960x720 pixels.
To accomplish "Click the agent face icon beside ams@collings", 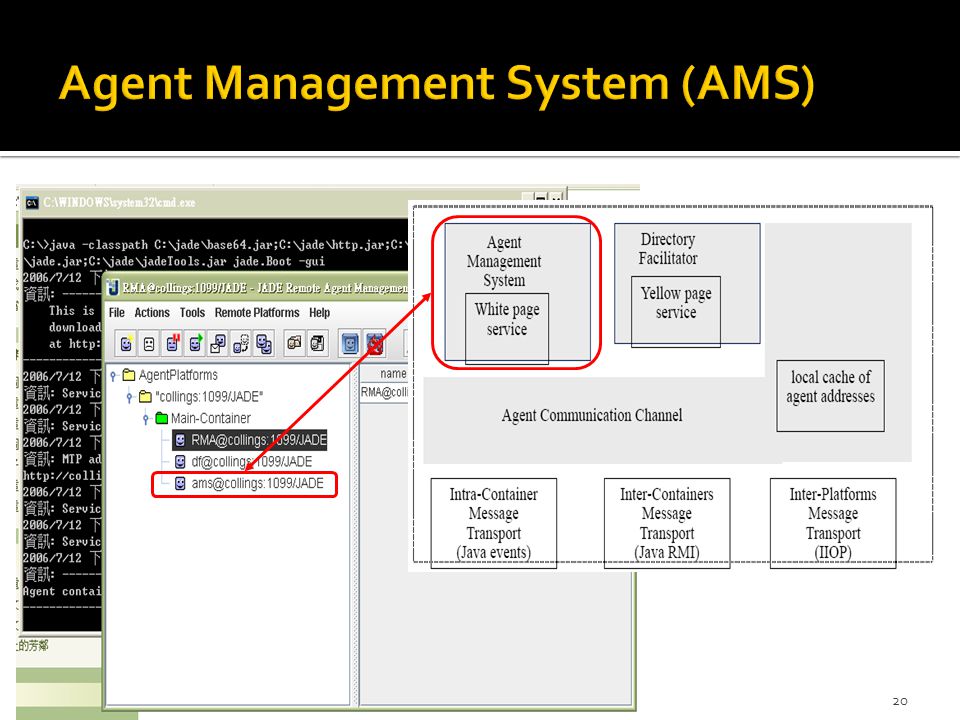I will (x=180, y=483).
